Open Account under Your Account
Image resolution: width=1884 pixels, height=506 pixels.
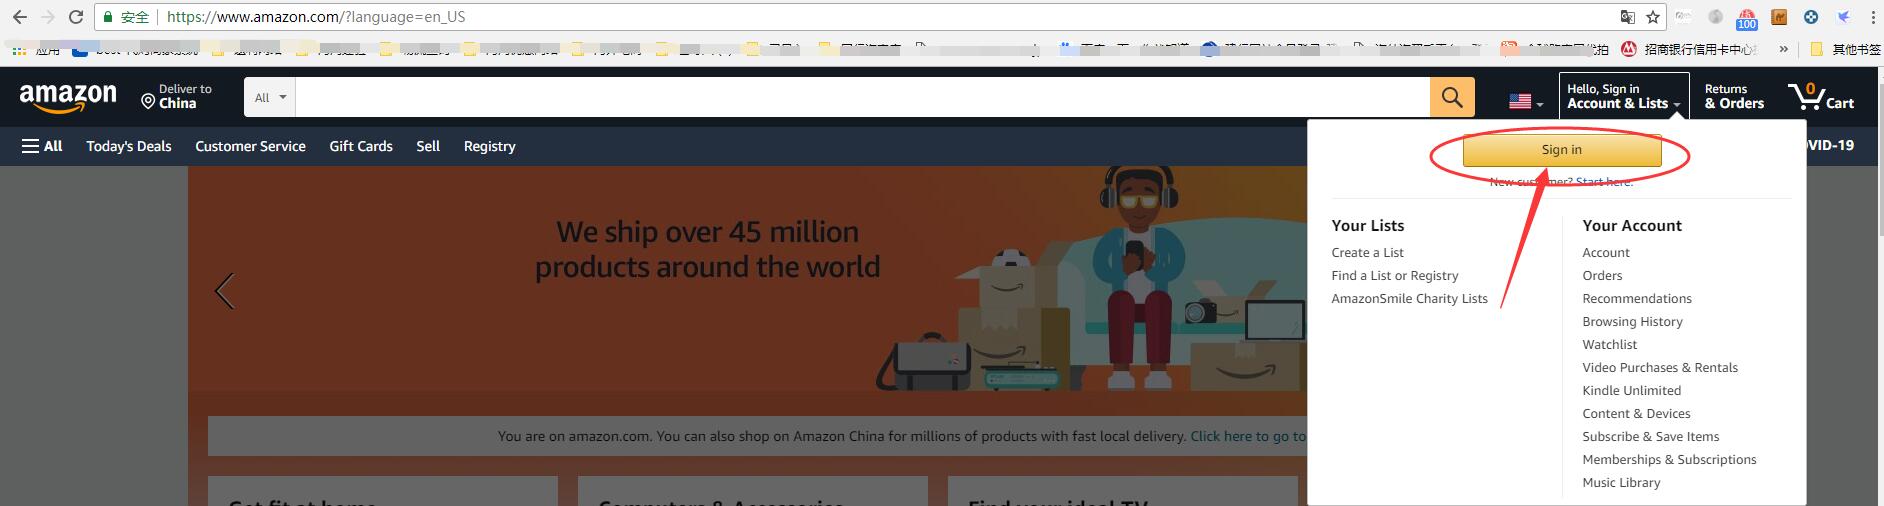1605,253
